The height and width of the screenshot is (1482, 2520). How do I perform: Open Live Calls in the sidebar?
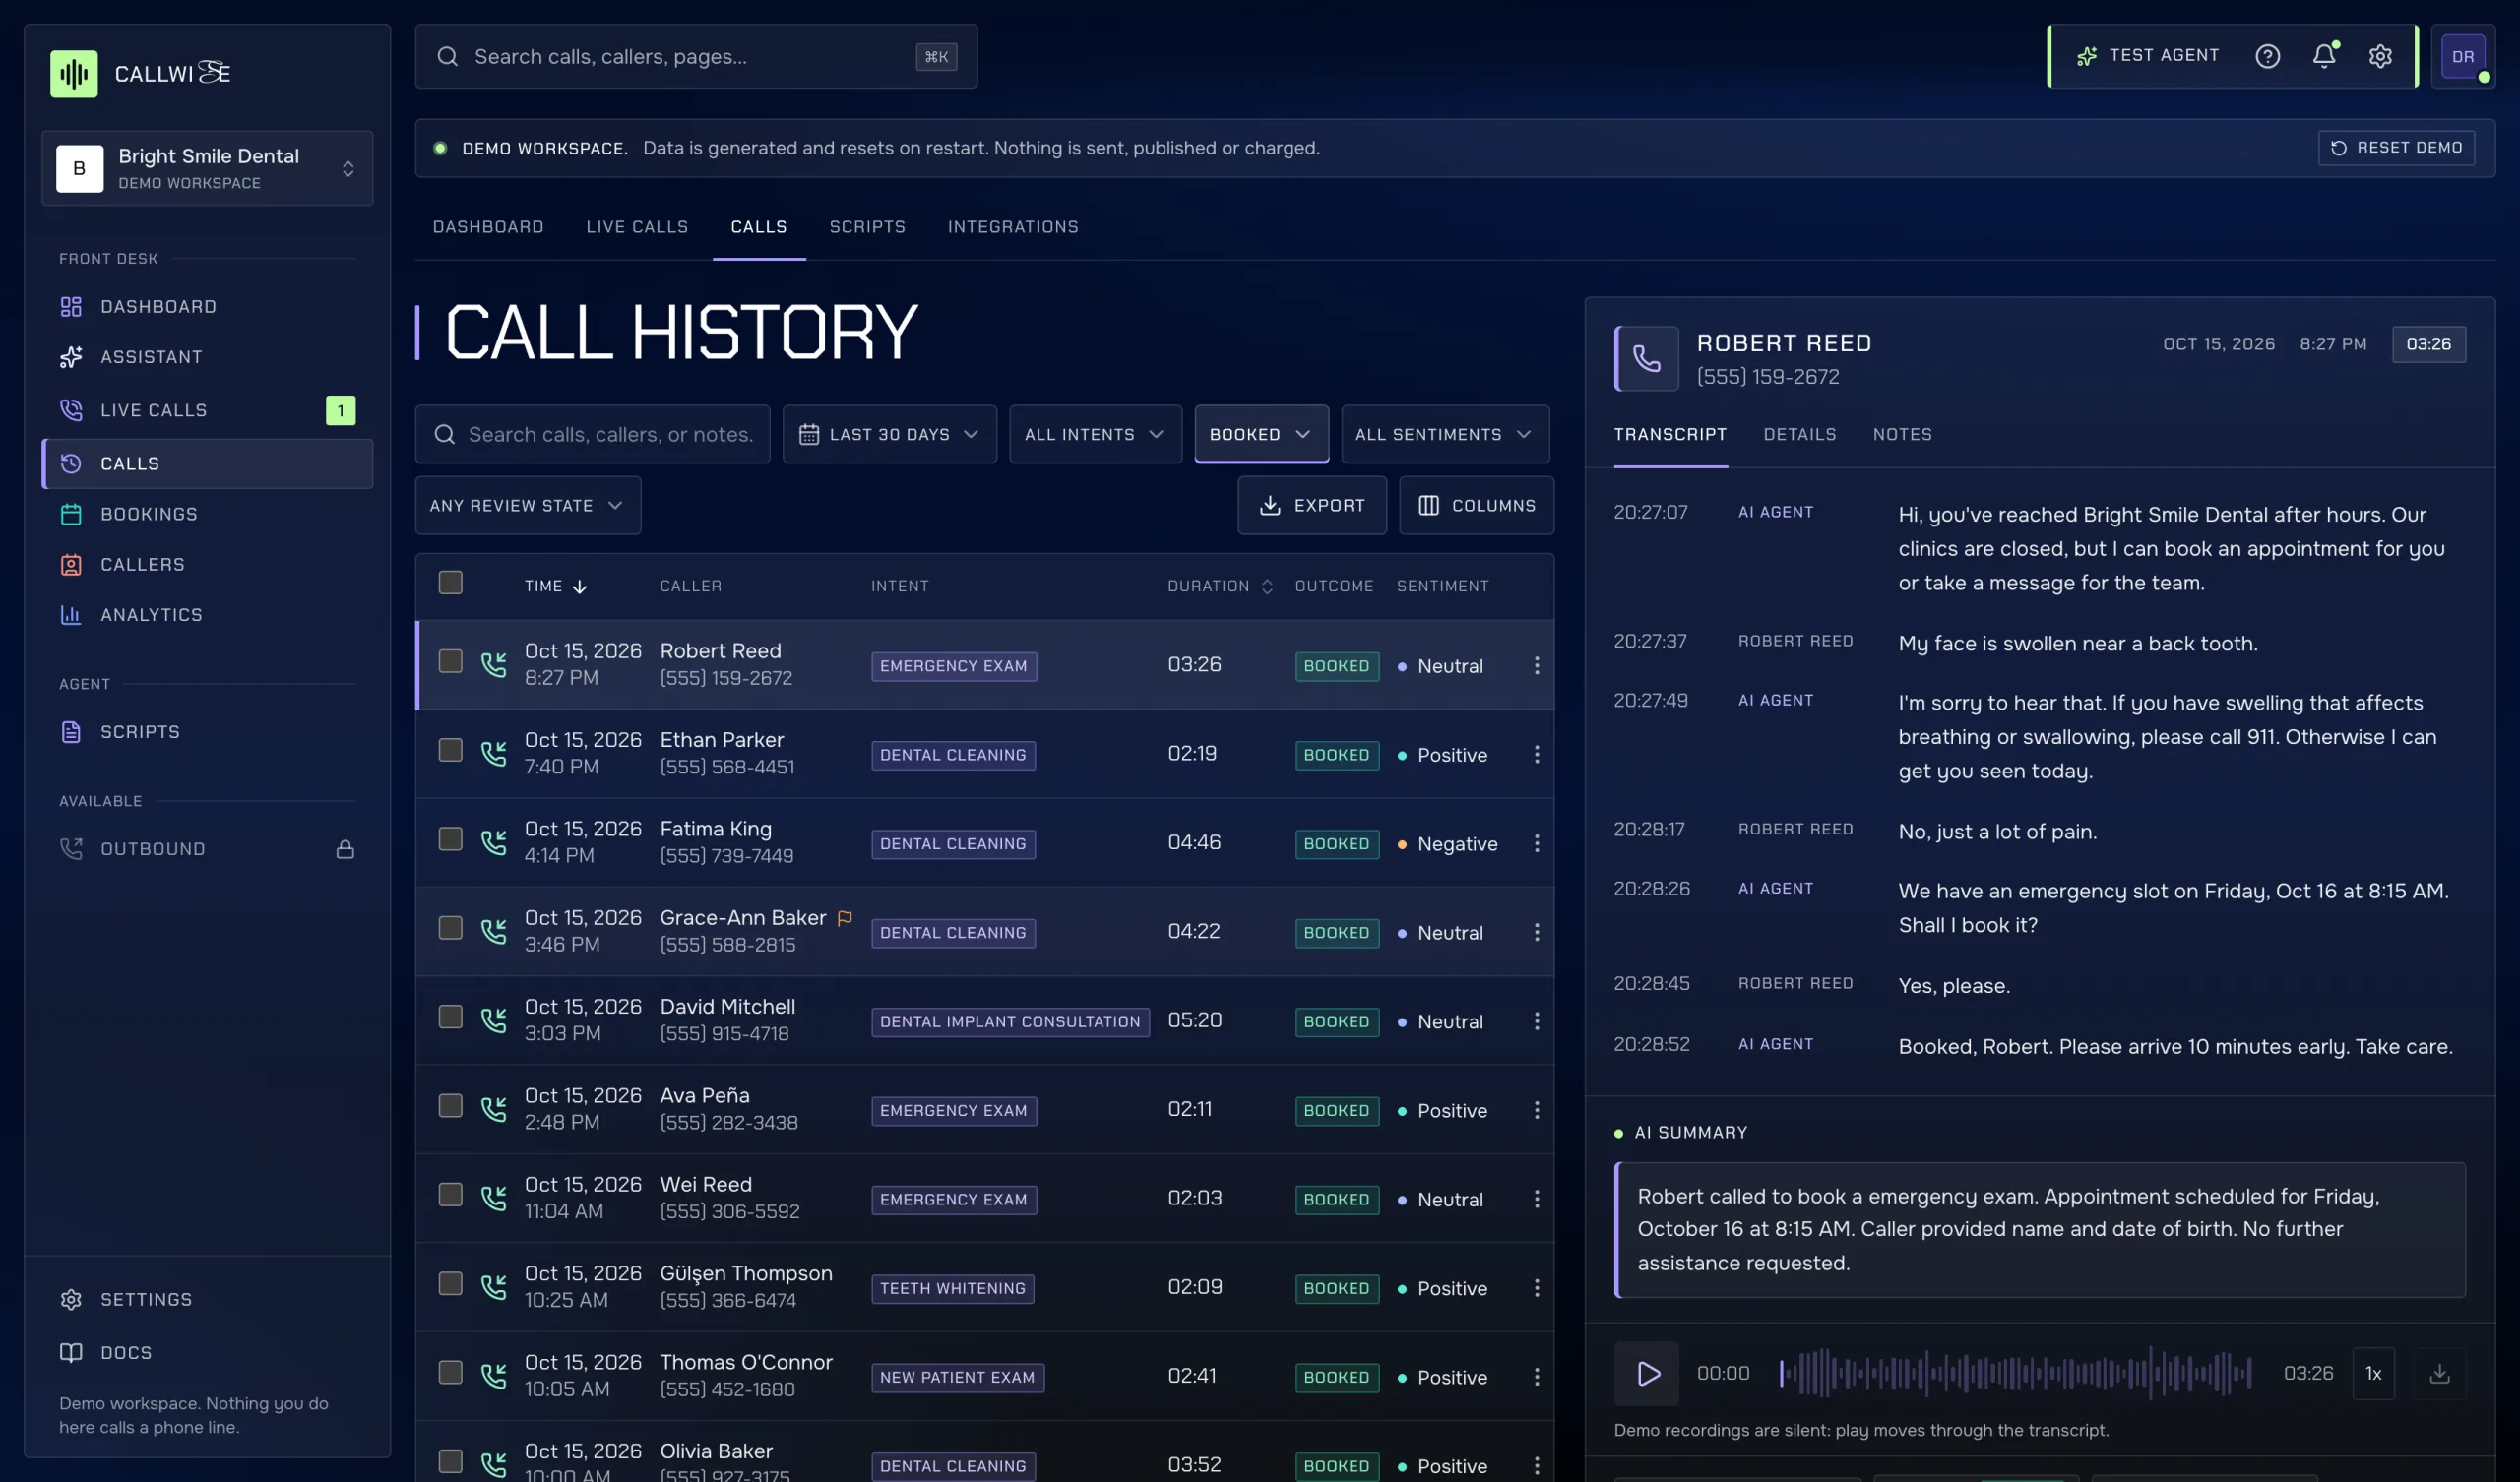[207, 410]
